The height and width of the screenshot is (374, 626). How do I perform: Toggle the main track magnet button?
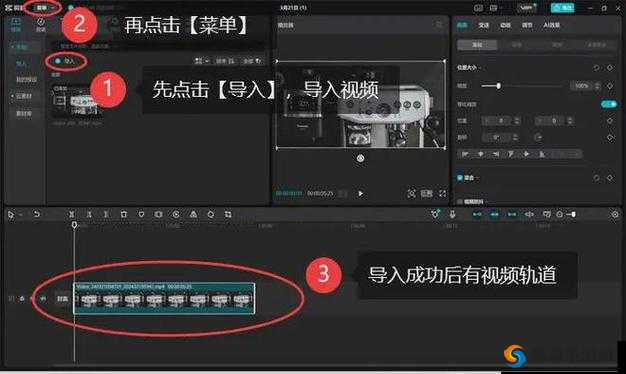coord(477,214)
